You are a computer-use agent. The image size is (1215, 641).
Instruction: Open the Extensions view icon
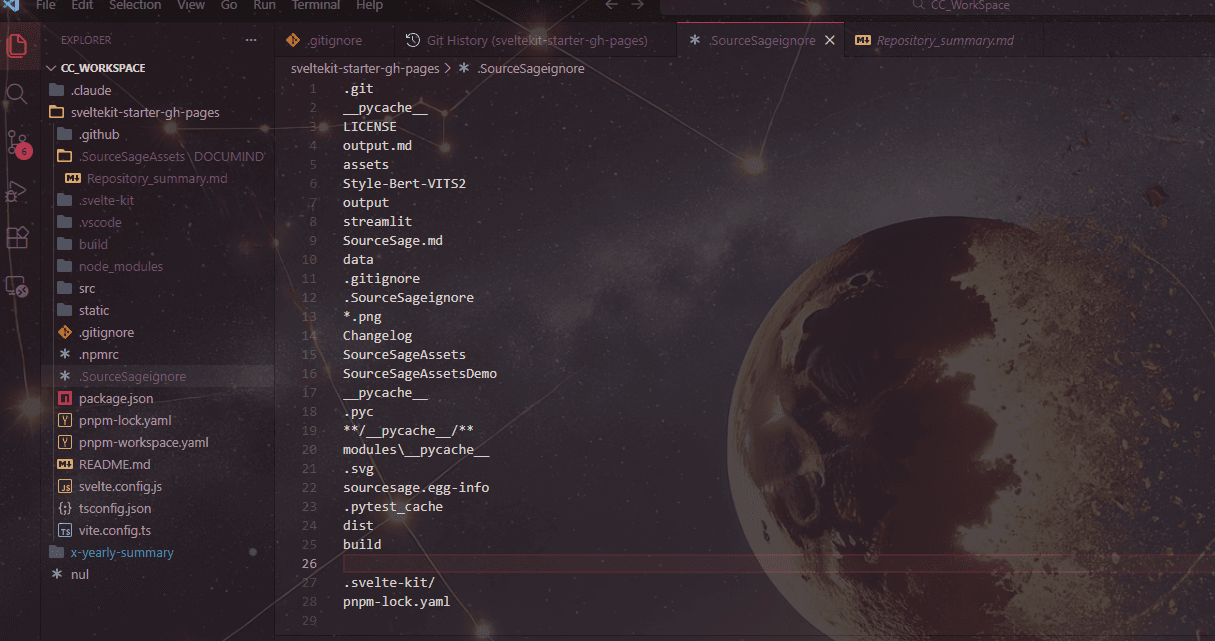tap(17, 238)
